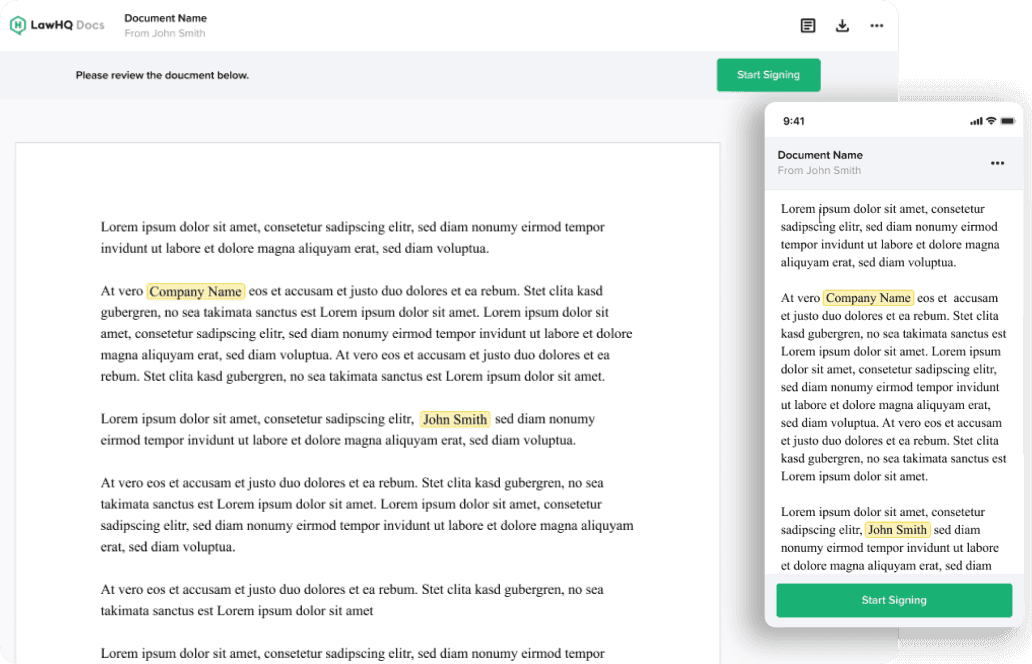Tap the highlighted John Smith field on mobile
Image resolution: width=1032 pixels, height=664 pixels.
[897, 530]
